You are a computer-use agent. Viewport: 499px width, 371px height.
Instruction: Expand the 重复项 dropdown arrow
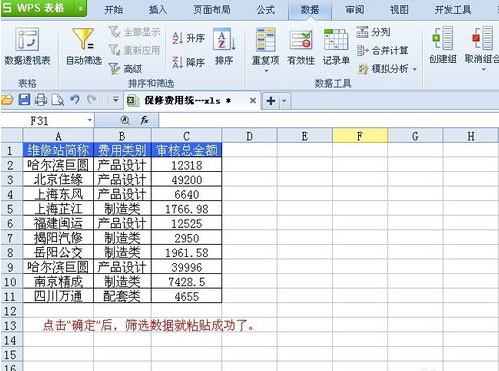[266, 71]
